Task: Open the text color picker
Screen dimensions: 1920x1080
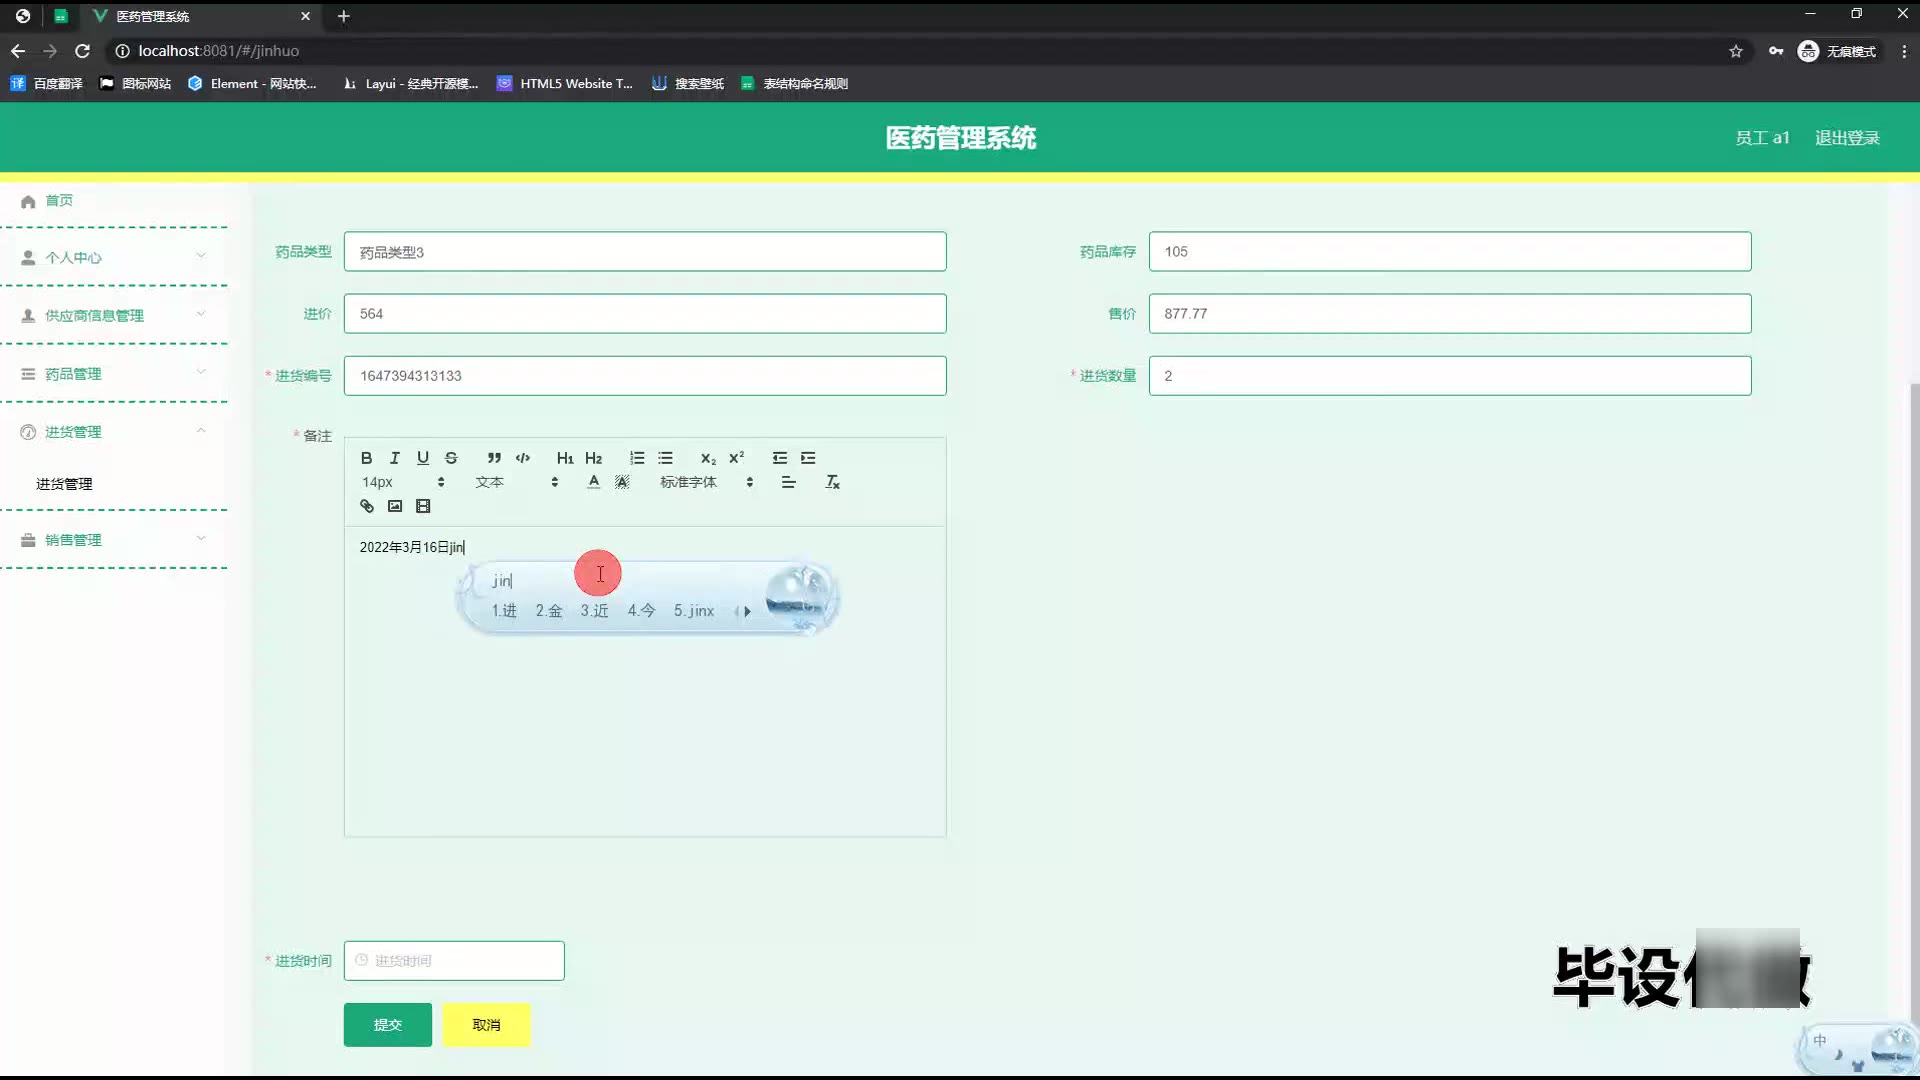Action: (594, 482)
